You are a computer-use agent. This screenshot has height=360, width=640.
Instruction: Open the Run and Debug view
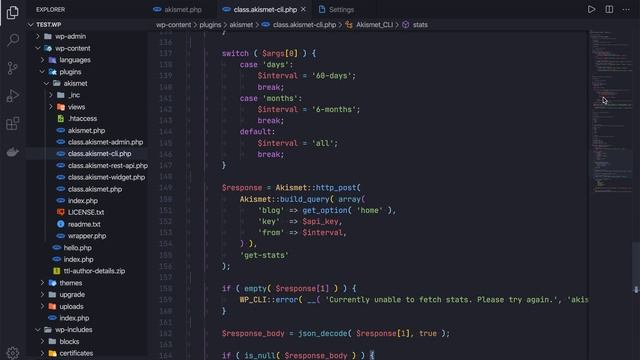pyautogui.click(x=13, y=96)
